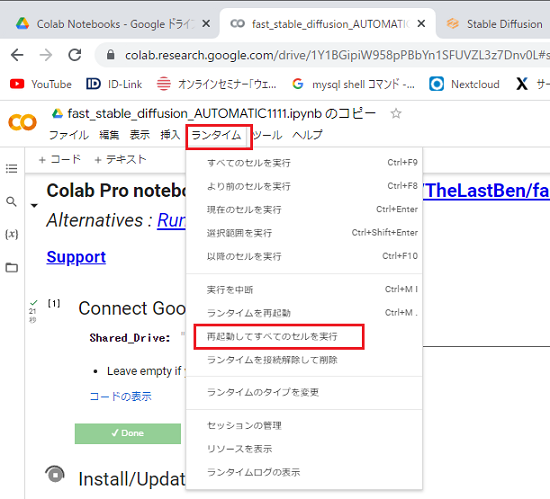Screen dimensions: 550x499
Task: Follow the Support link
Action: click(x=76, y=257)
